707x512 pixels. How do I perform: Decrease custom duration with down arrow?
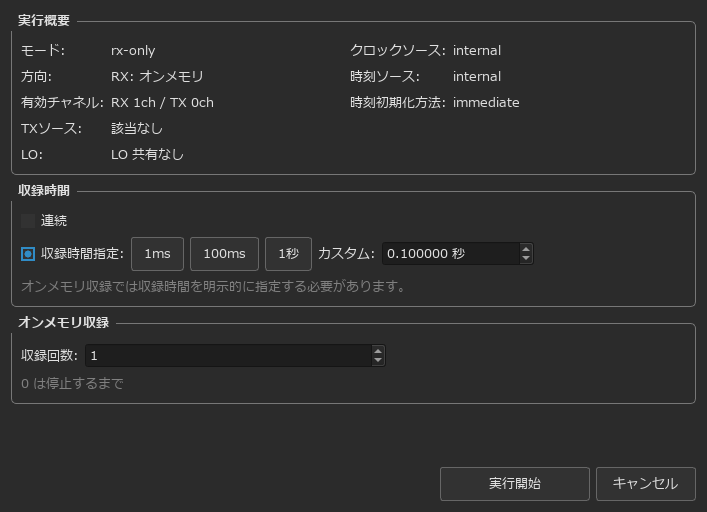pyautogui.click(x=526, y=259)
